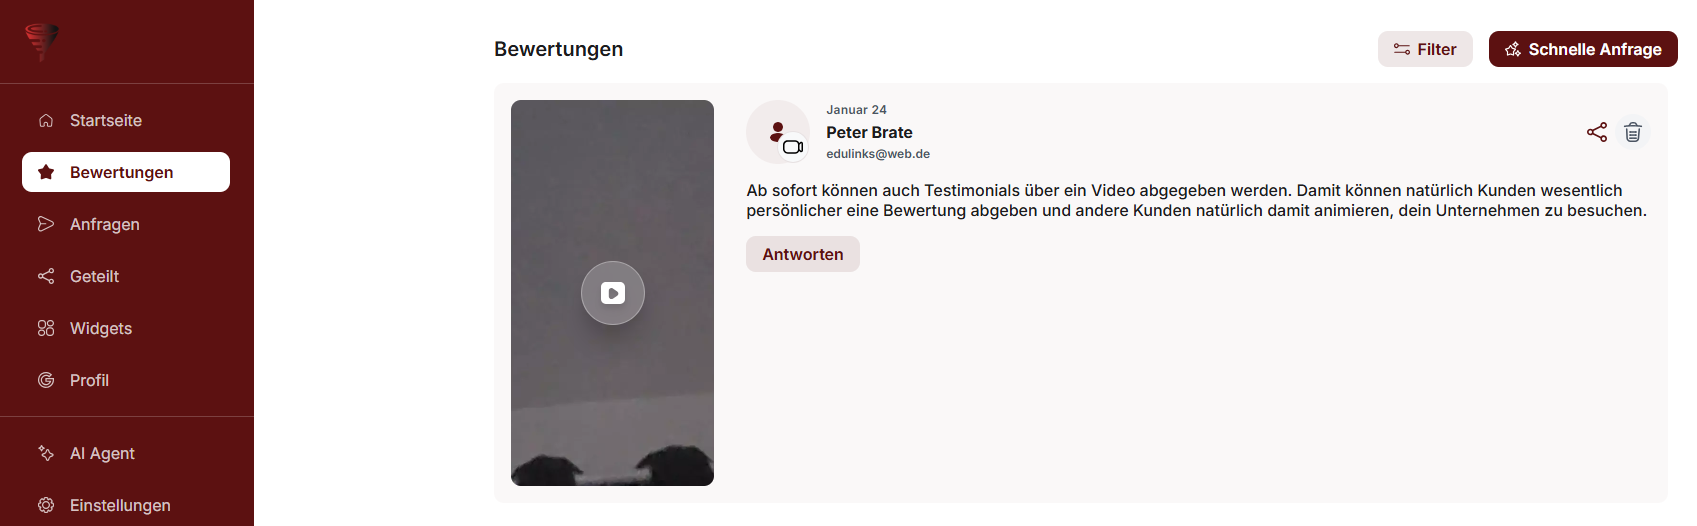Delete the review with the trash icon
Screen dimensions: 1697x526
(x=1633, y=132)
